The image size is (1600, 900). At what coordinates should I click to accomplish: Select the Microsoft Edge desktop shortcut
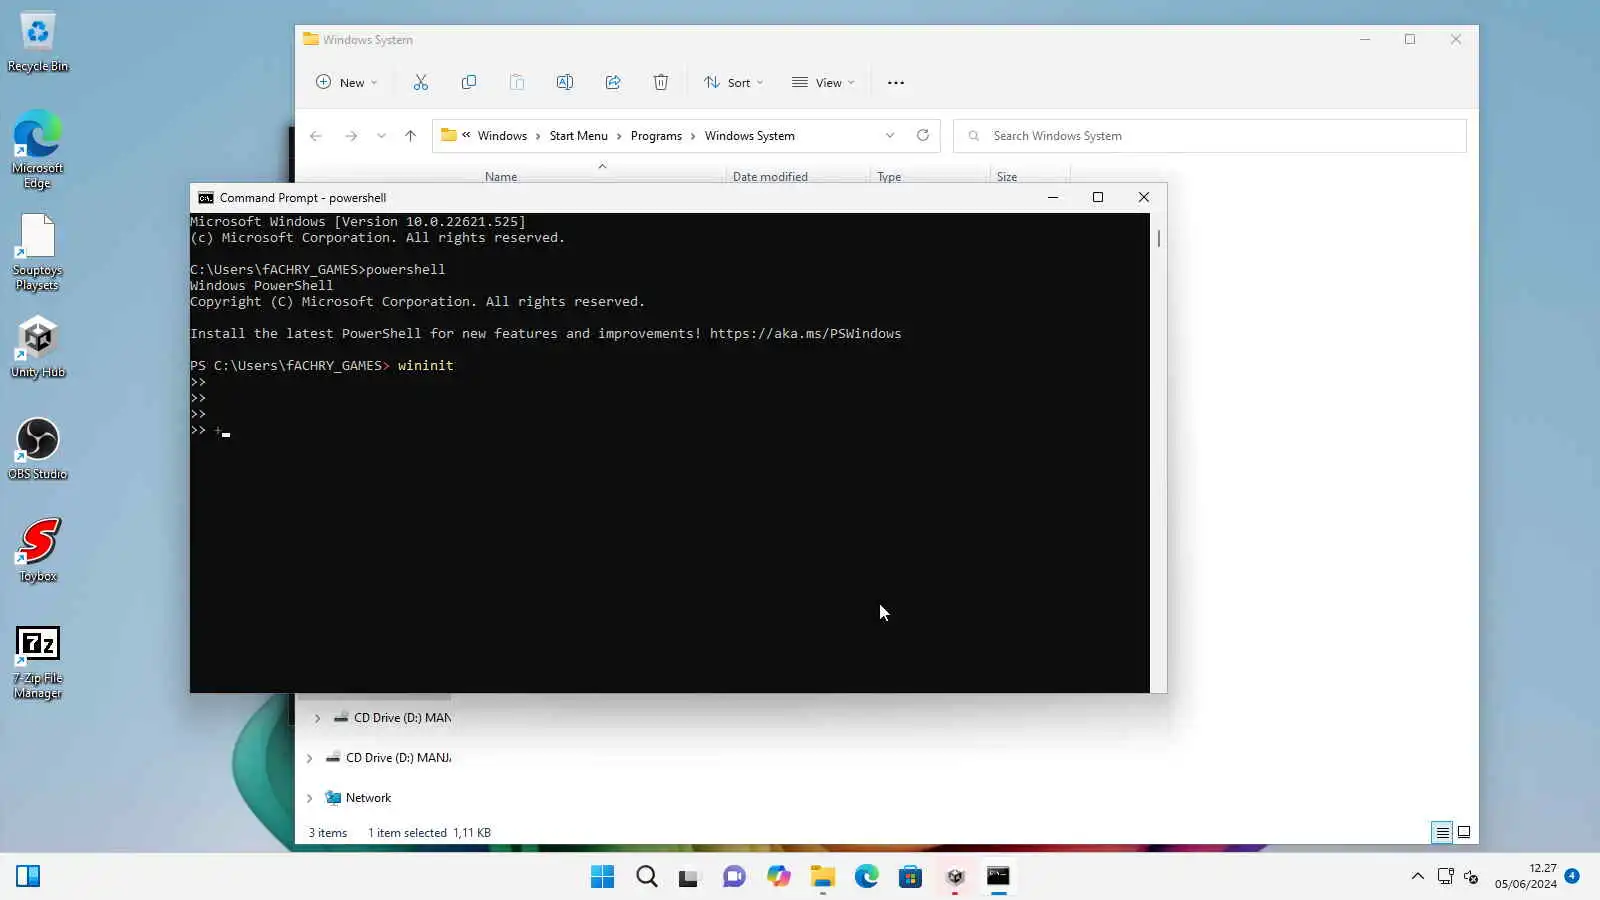pyautogui.click(x=38, y=149)
